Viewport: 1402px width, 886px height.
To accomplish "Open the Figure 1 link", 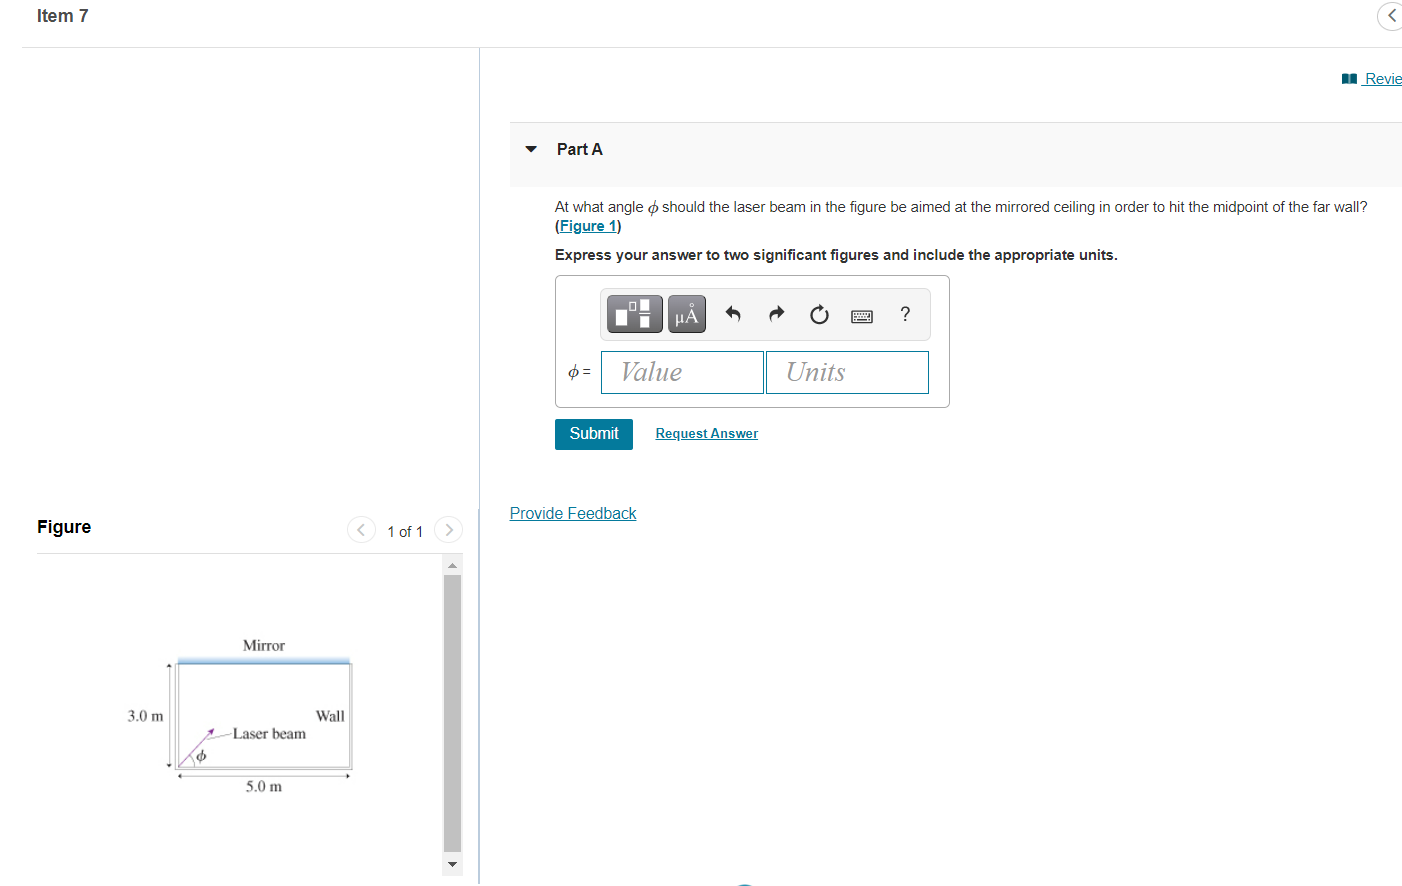I will tap(588, 226).
